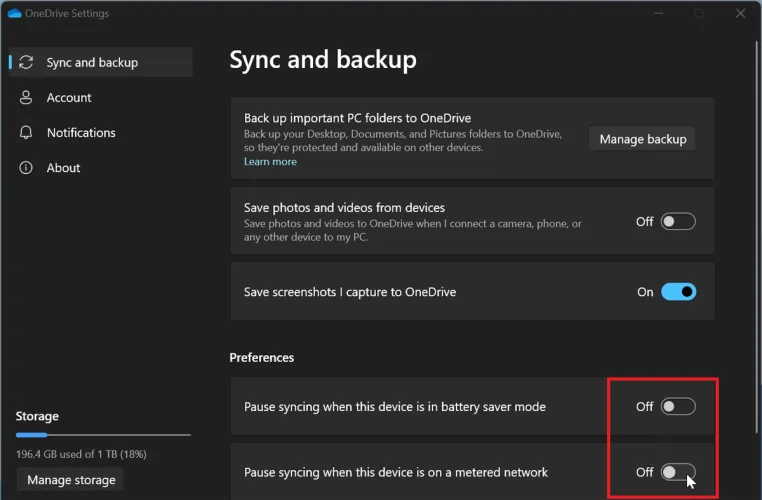Image resolution: width=762 pixels, height=500 pixels.
Task: Click the storage usage progress bar
Action: pos(103,435)
